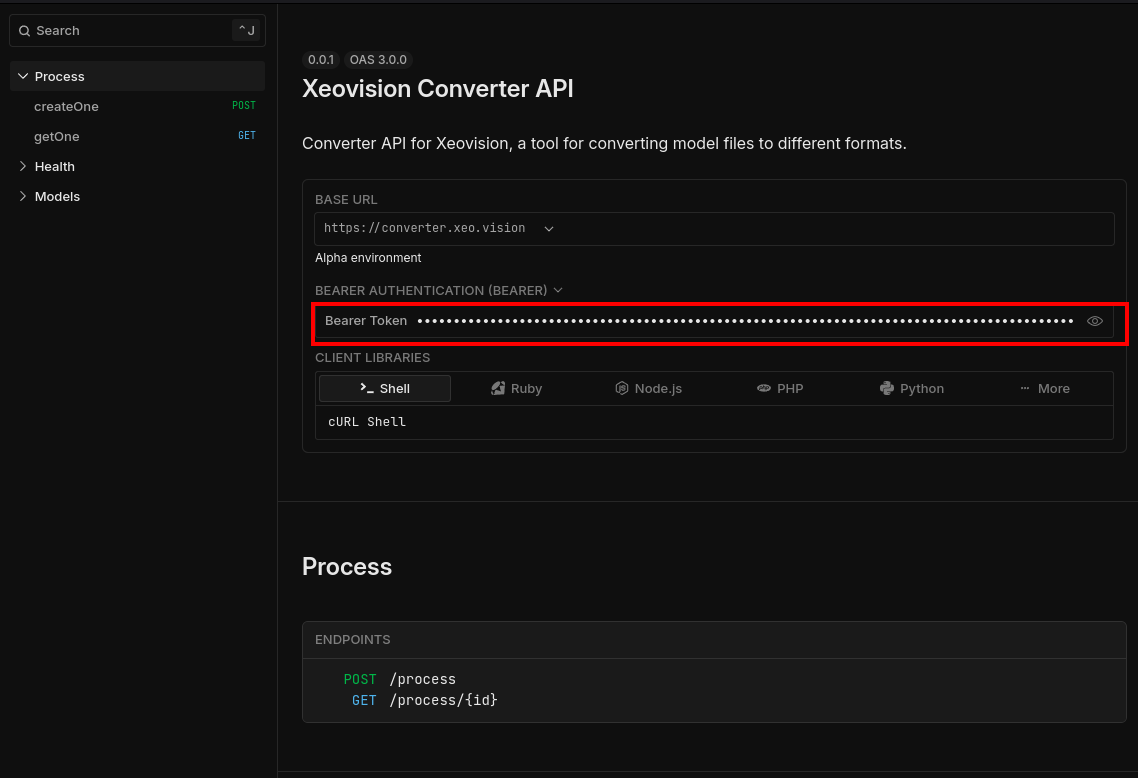This screenshot has width=1138, height=778.
Task: Expand the Health sidebar section
Action: pyautogui.click(x=137, y=166)
